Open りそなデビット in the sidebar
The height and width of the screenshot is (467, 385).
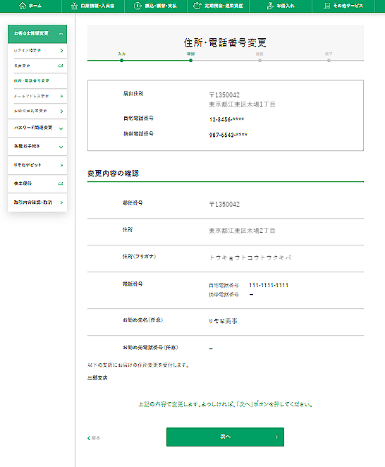pos(37,165)
